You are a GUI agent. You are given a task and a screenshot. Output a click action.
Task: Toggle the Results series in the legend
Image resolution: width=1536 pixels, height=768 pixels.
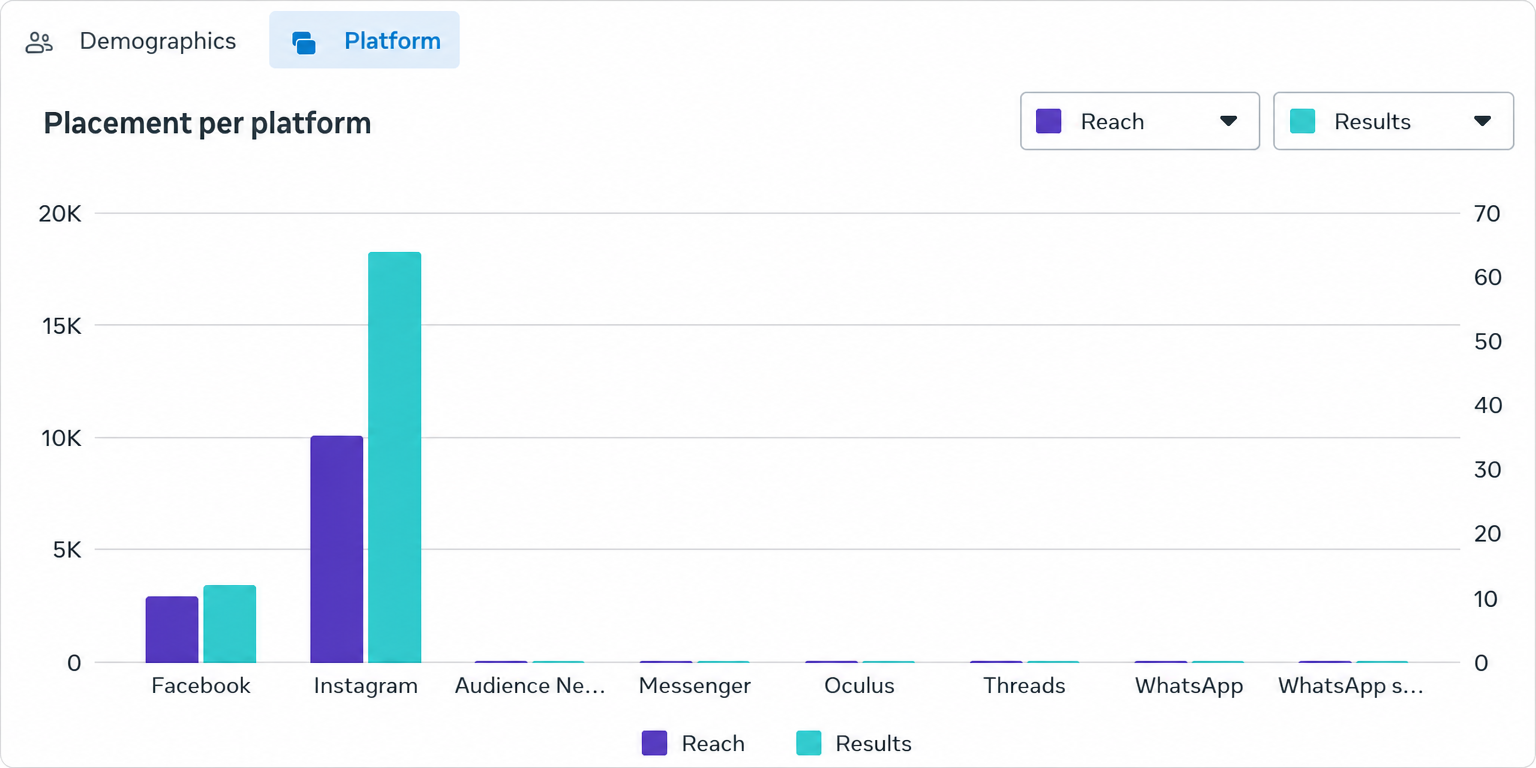pos(854,743)
